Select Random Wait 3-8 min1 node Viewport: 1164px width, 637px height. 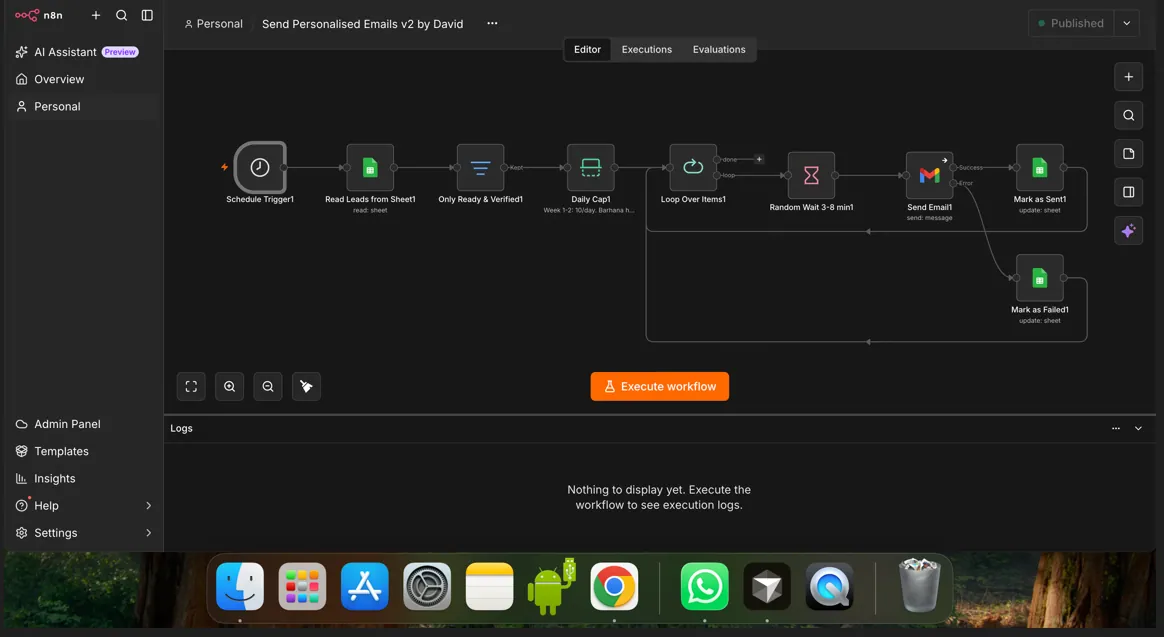point(811,176)
